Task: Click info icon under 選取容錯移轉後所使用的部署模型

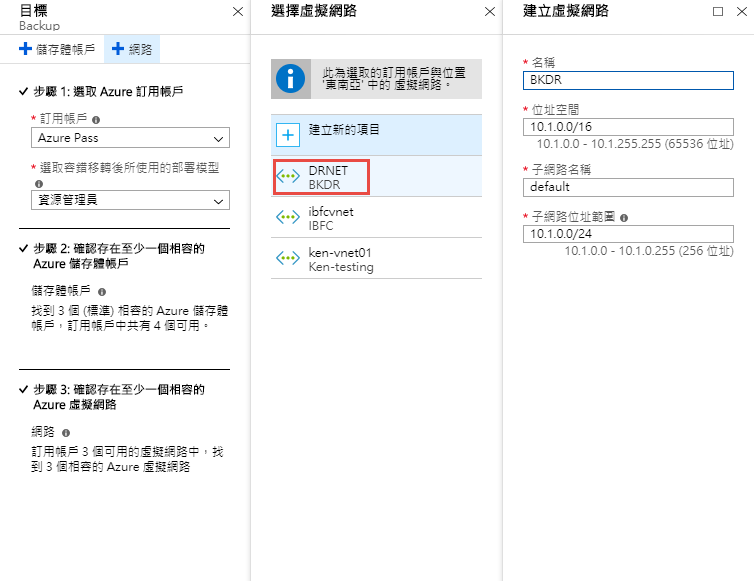Action: (39, 184)
